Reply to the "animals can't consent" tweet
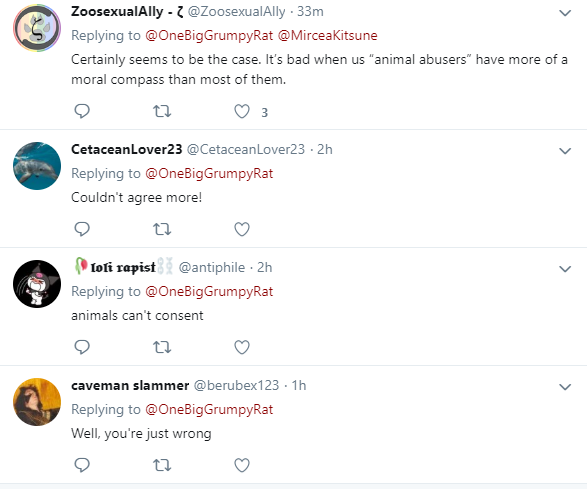Screen dimensions: 587x489 (82, 347)
